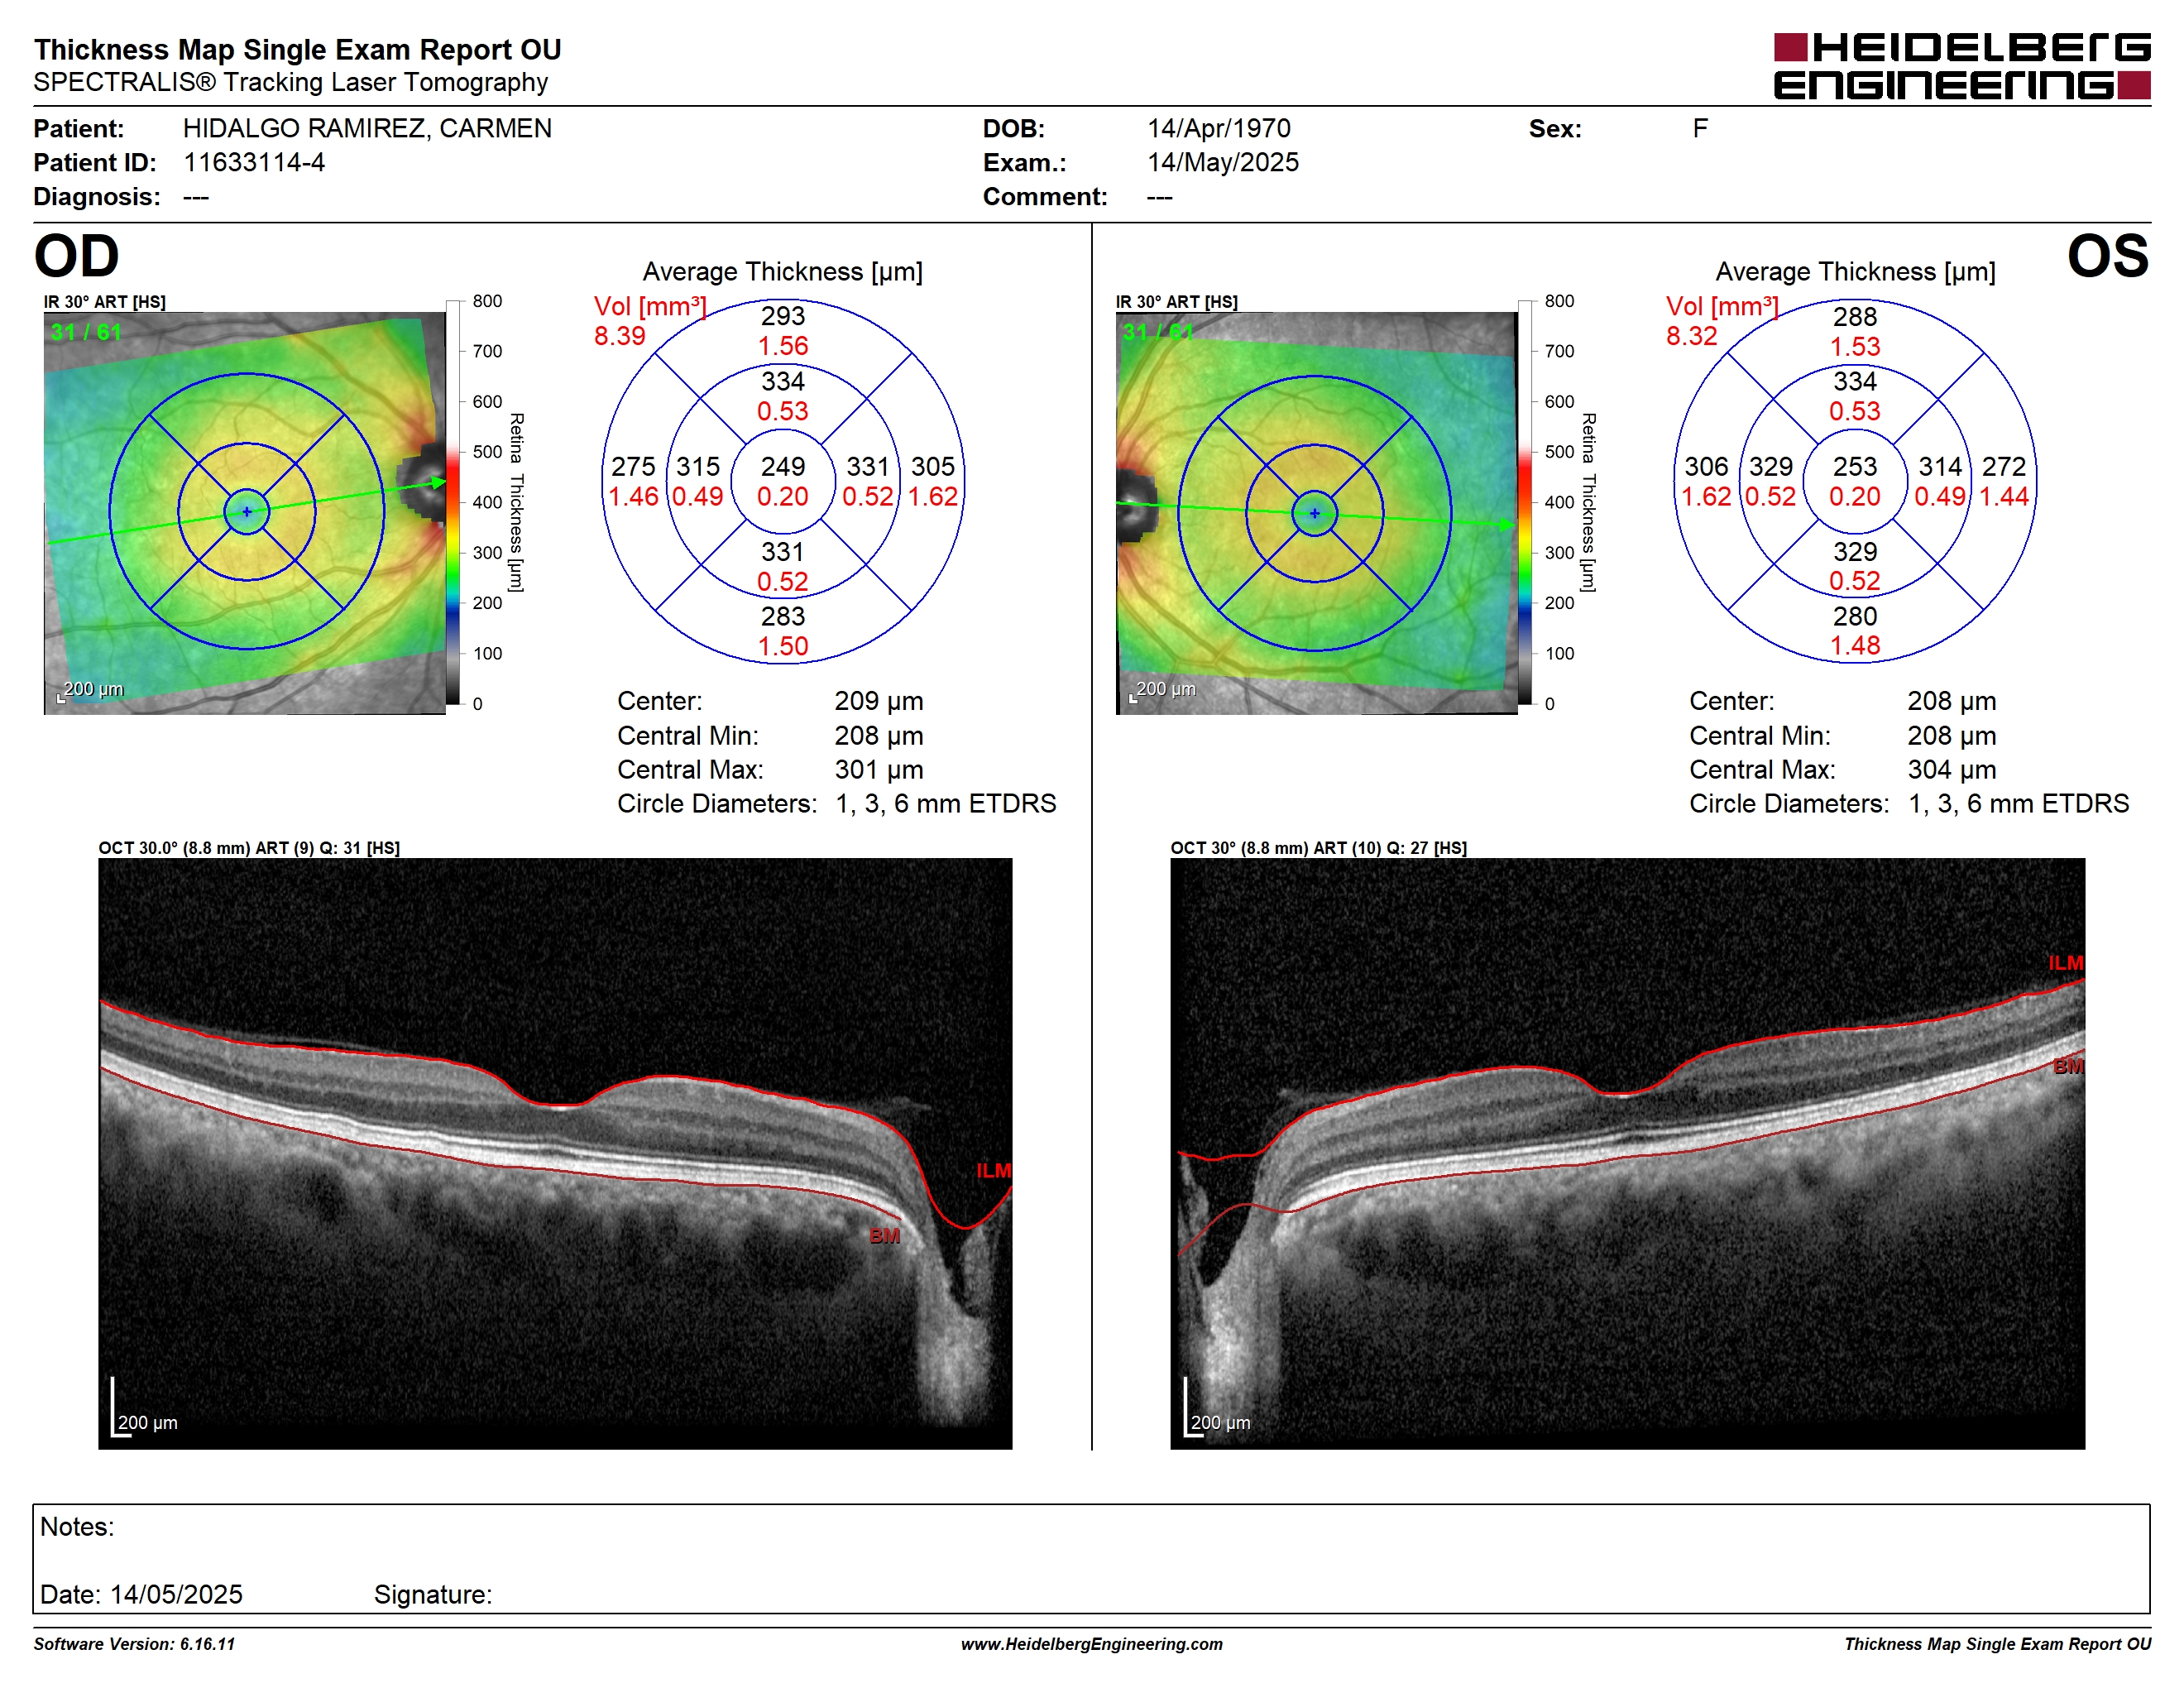Click the OD outer superior value 293
Image resolution: width=2184 pixels, height=1688 pixels.
coord(783,316)
